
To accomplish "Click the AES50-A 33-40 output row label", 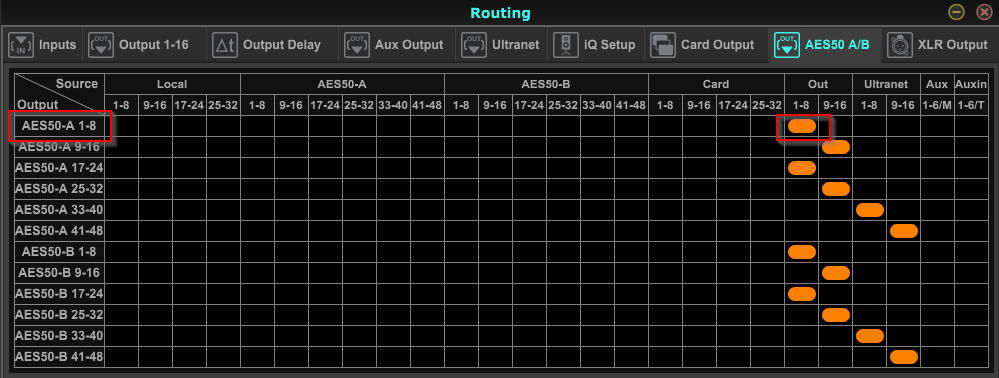I will [59, 210].
